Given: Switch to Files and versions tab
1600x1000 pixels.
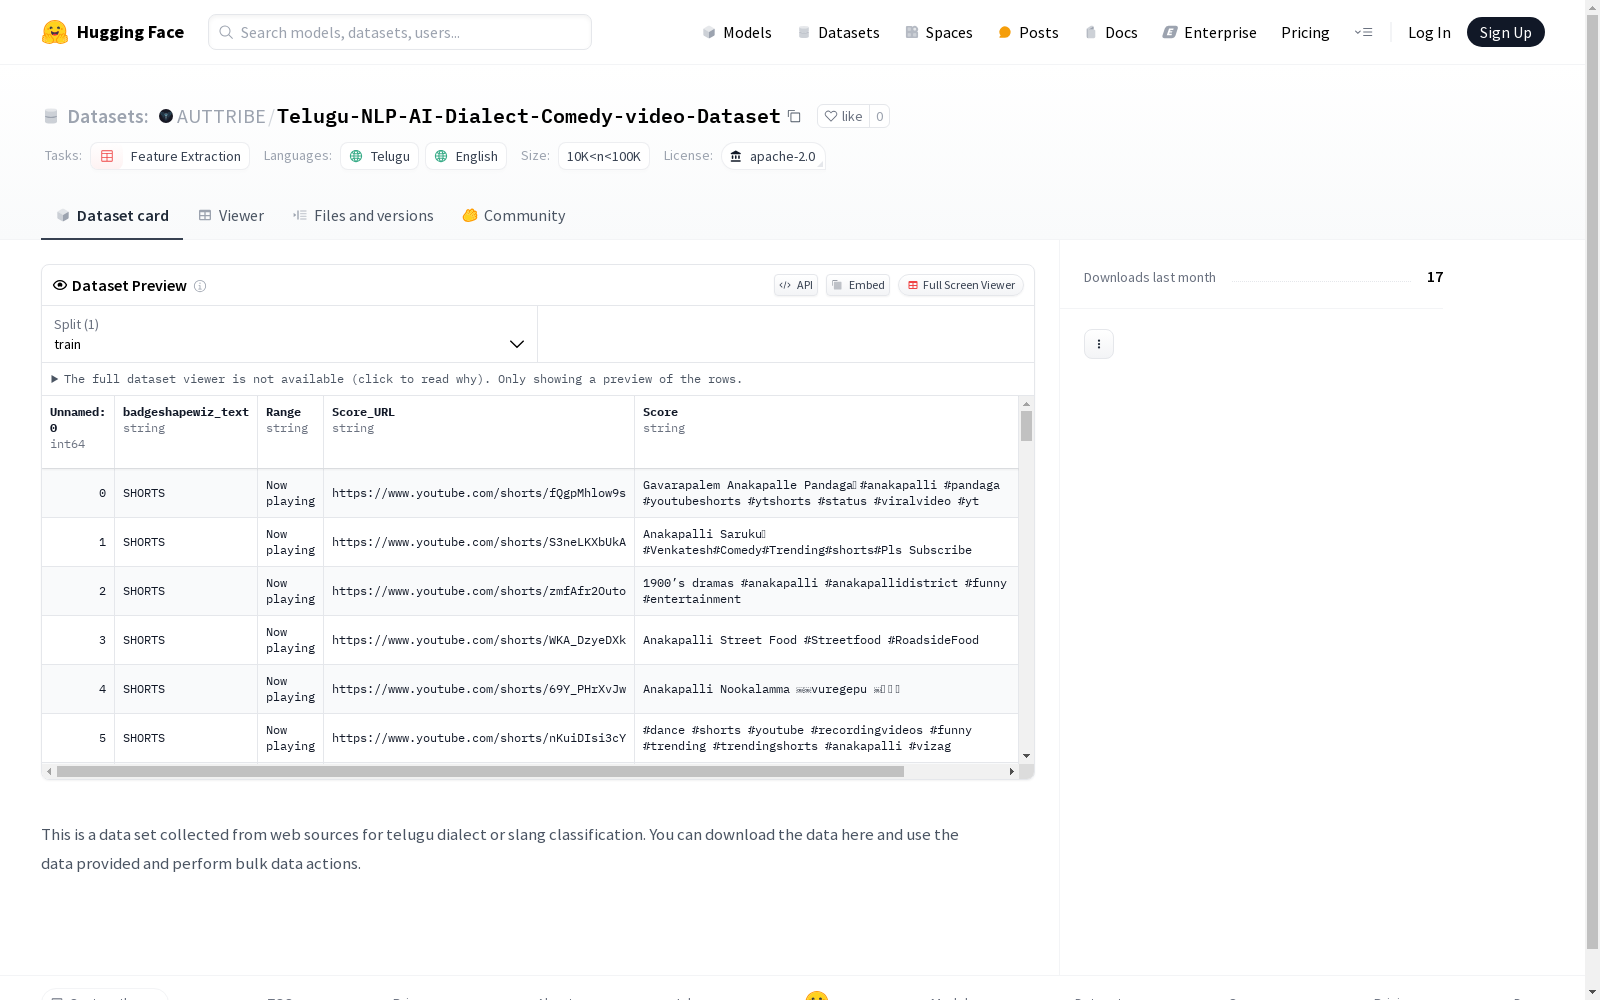Looking at the screenshot, I should tap(363, 215).
